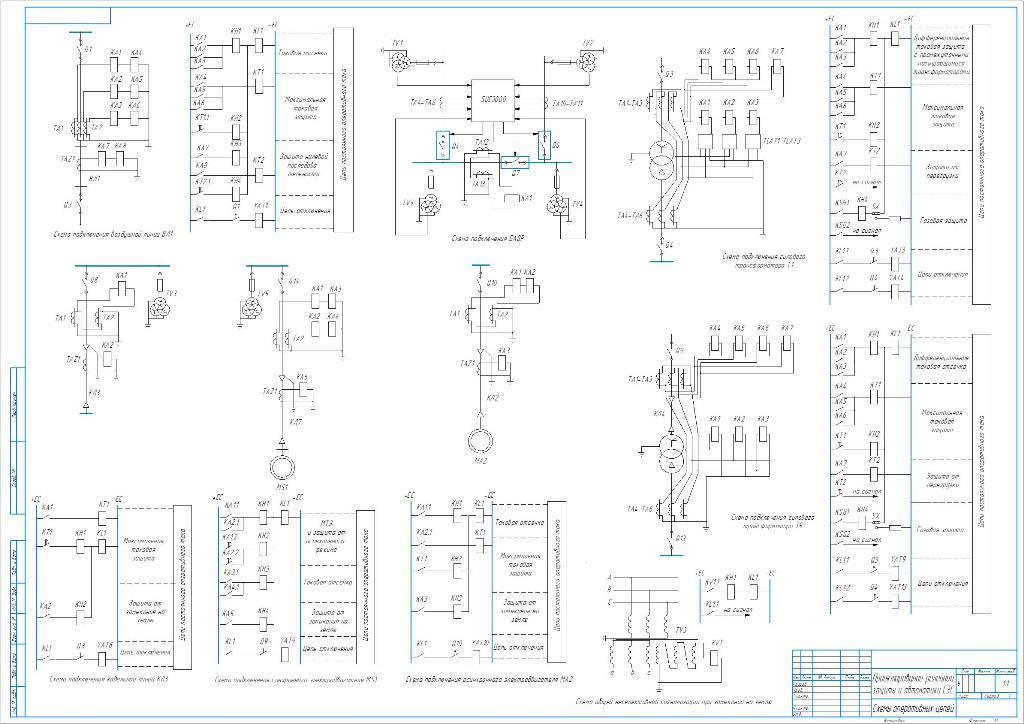1024x724 pixels.
Task: Click the 'Схема подключения БАВР' caption
Action: [x=488, y=239]
